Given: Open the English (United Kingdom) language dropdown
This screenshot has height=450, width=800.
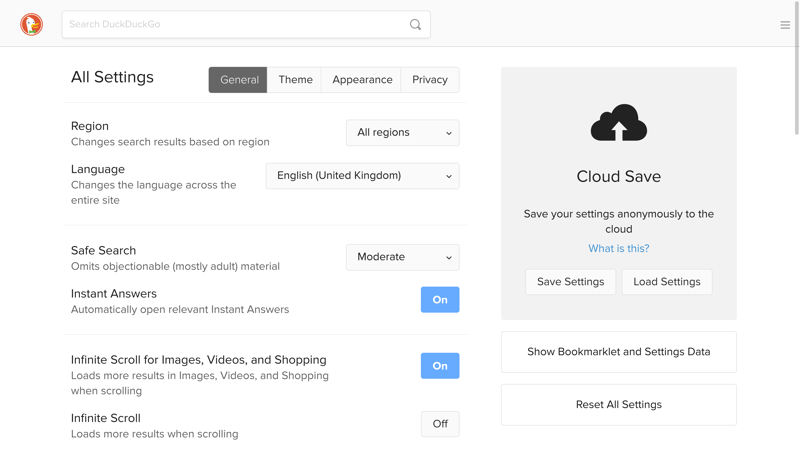Looking at the screenshot, I should coord(362,176).
